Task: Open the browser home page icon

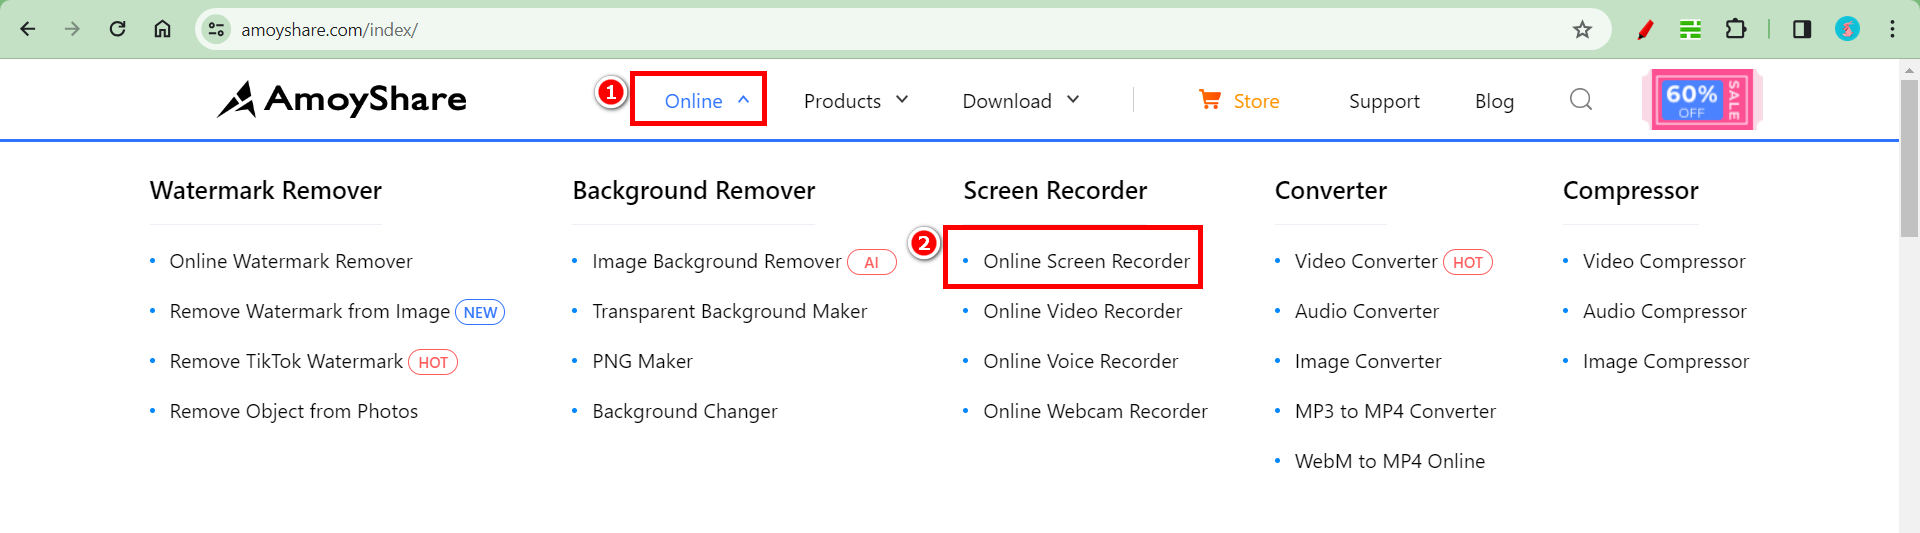Action: coord(162,29)
